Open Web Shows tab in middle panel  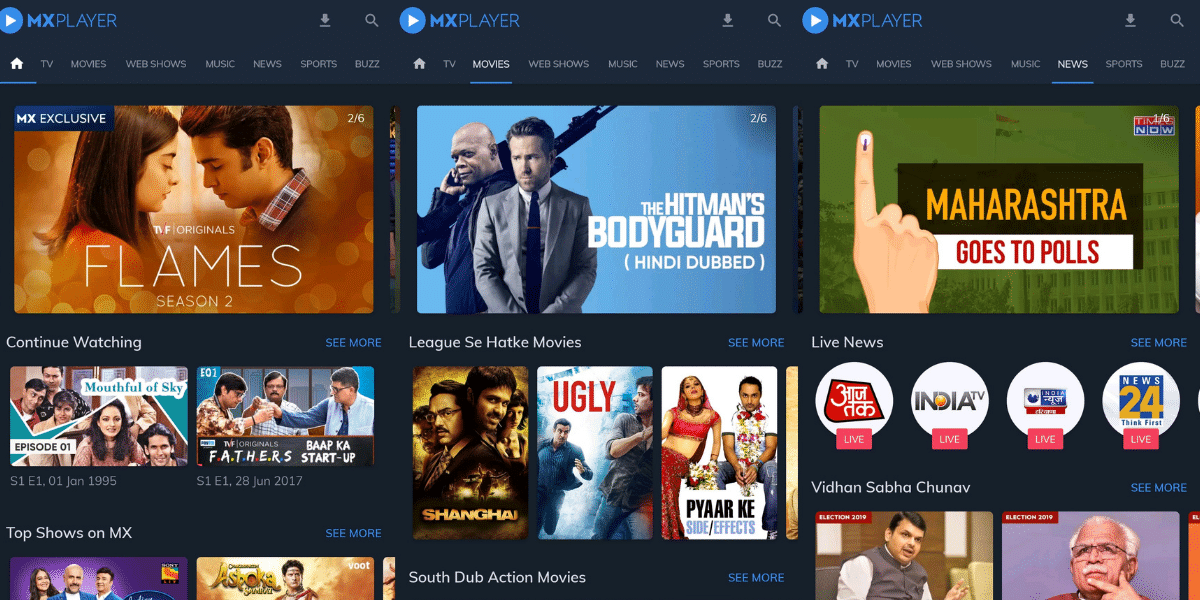[559, 64]
